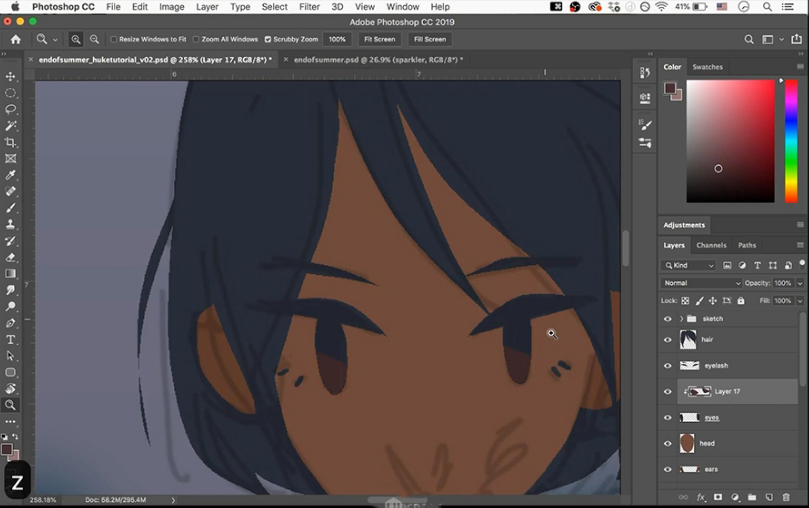Switch to the Channels tab
This screenshot has height=508, width=809.
(x=711, y=245)
